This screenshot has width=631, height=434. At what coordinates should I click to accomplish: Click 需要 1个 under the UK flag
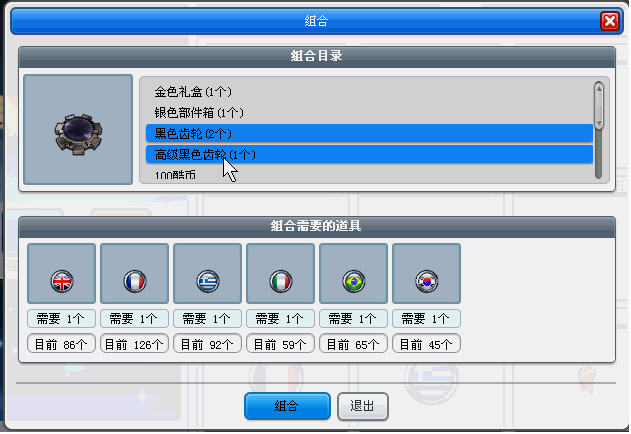click(62, 319)
